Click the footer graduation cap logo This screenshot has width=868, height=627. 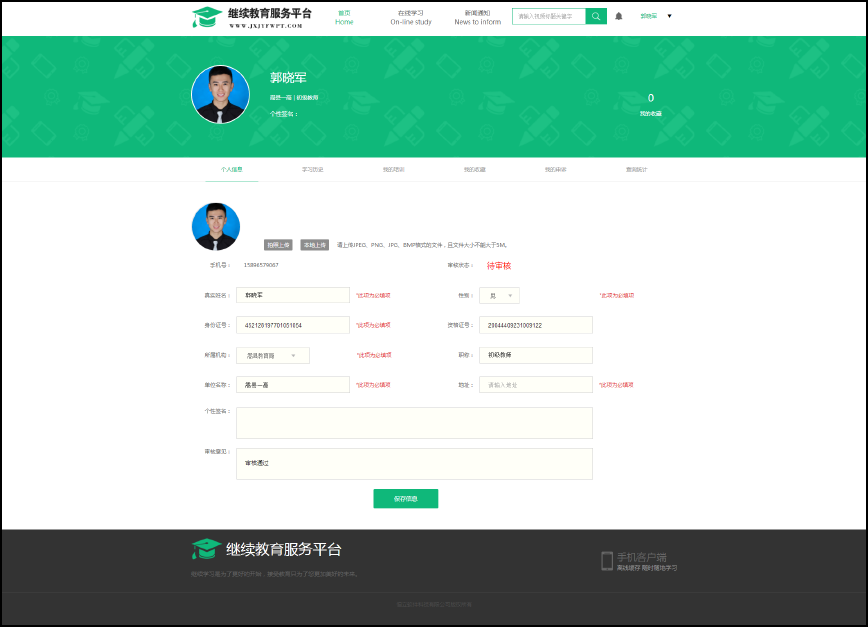206,549
